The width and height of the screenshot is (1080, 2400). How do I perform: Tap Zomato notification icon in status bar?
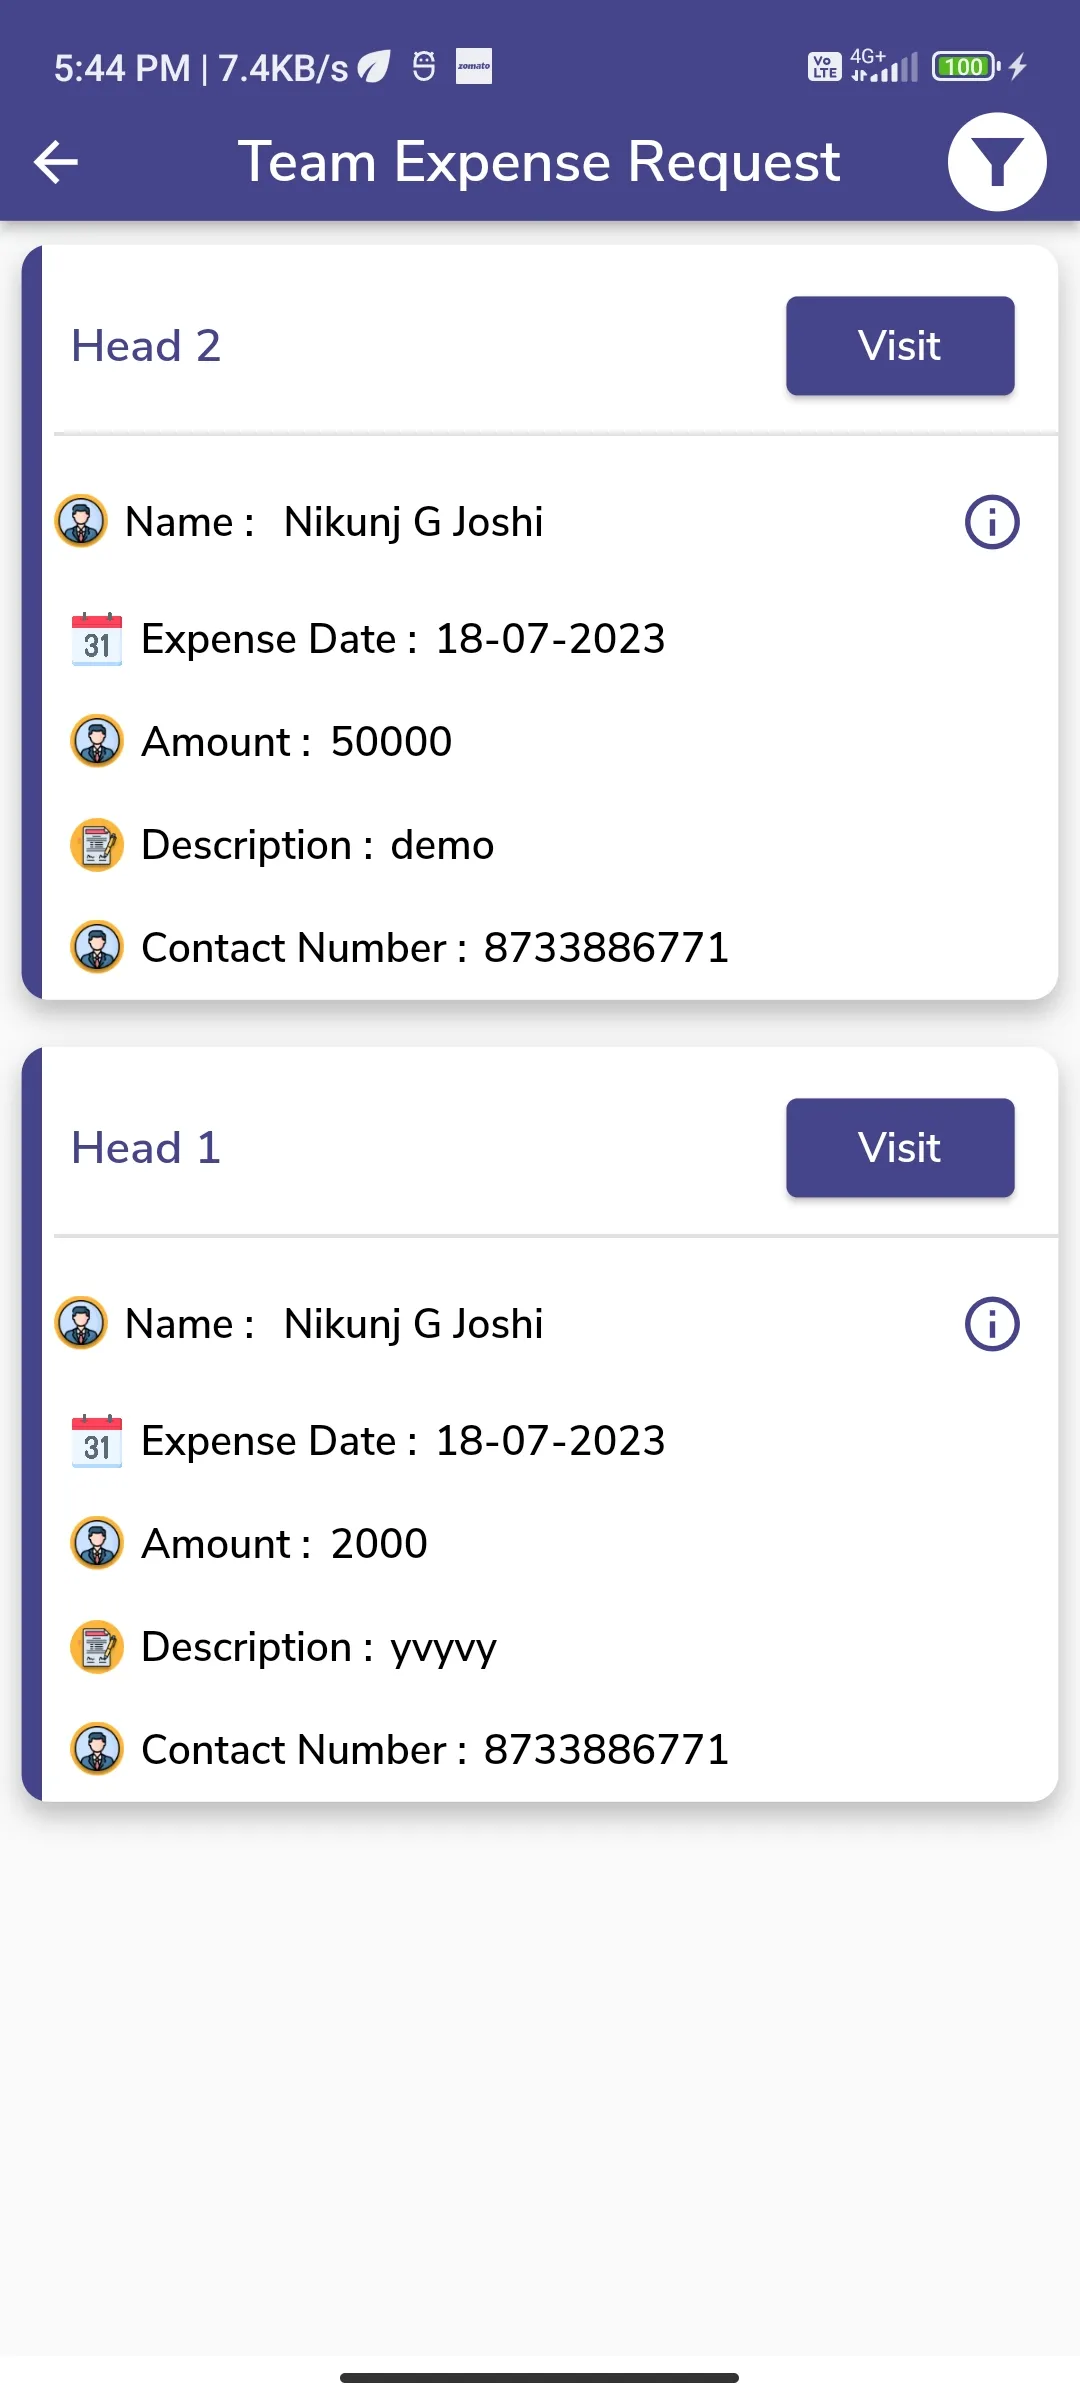point(474,66)
